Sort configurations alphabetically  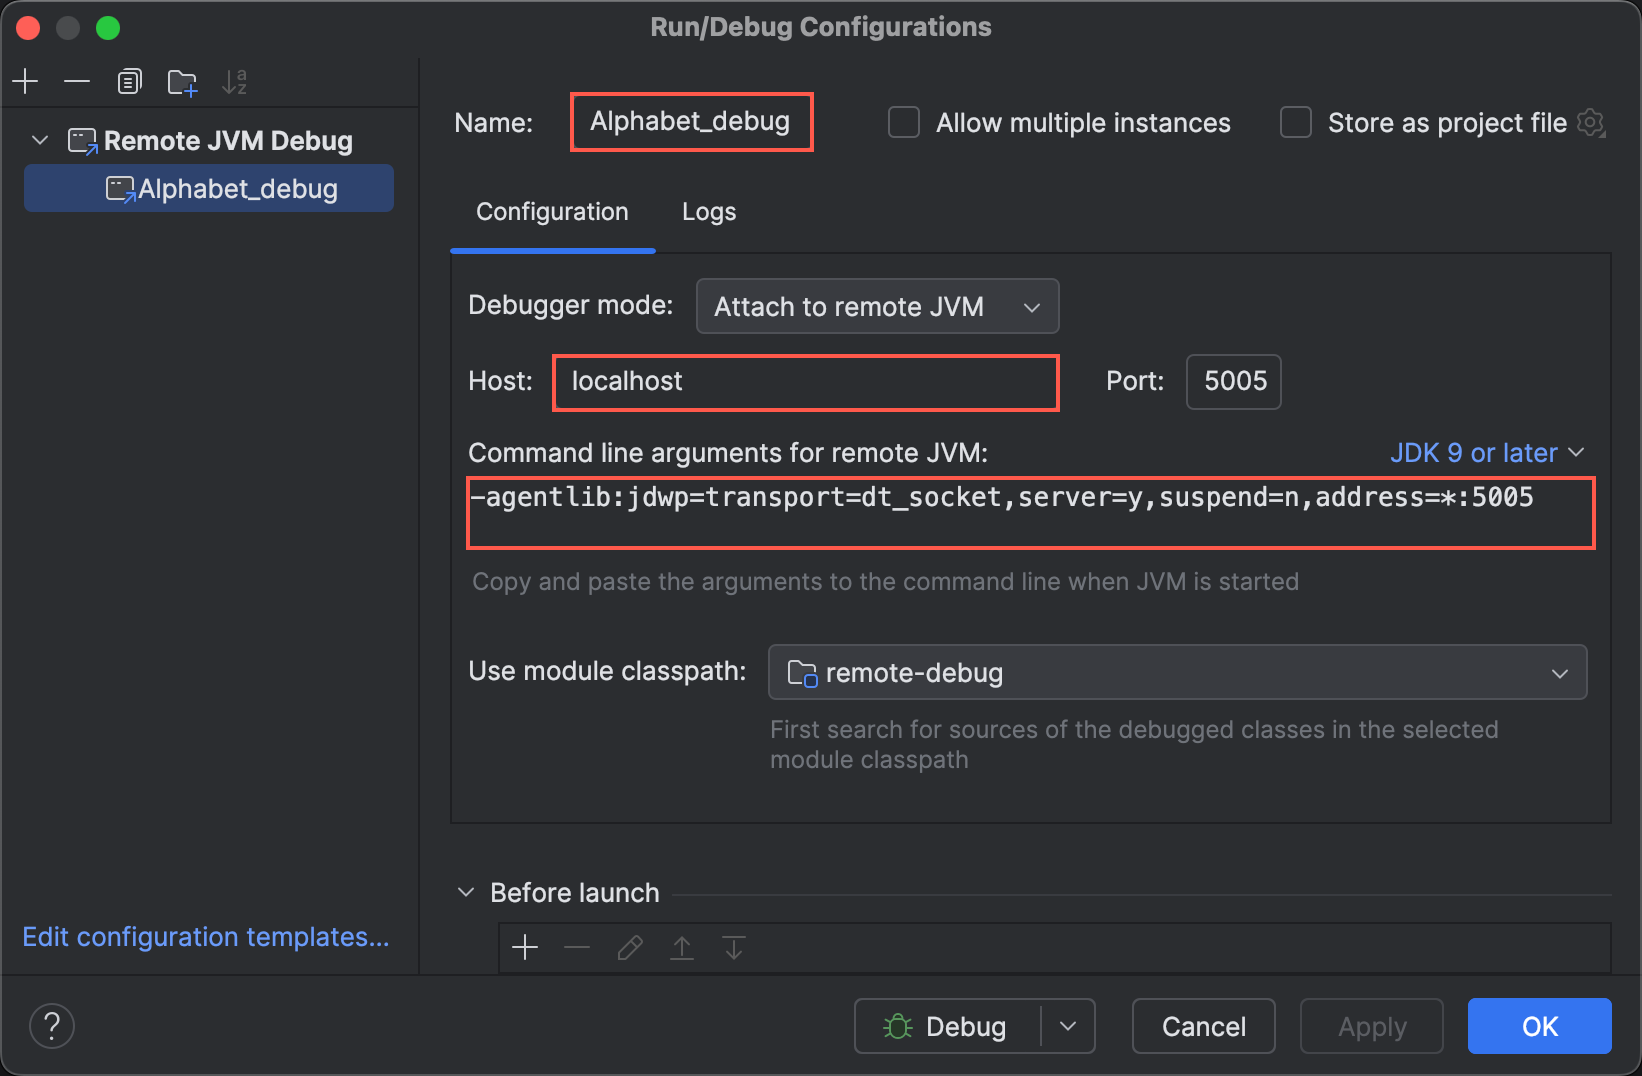click(234, 82)
